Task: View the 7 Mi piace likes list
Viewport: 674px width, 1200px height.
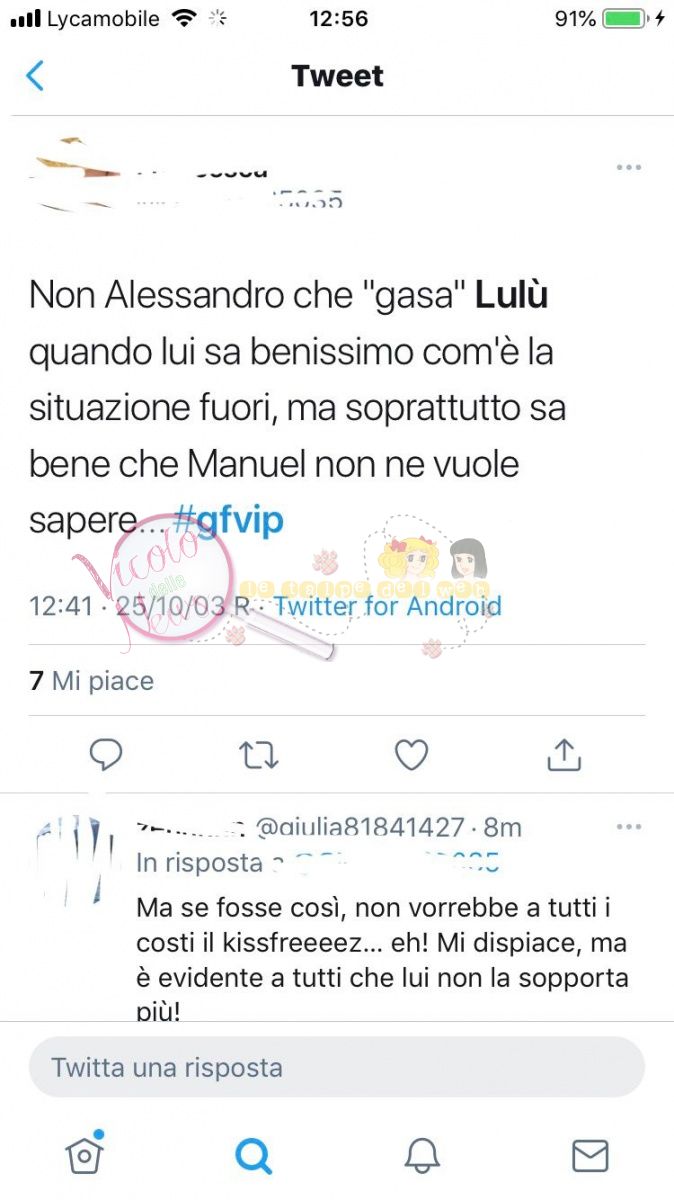Action: coord(92,681)
